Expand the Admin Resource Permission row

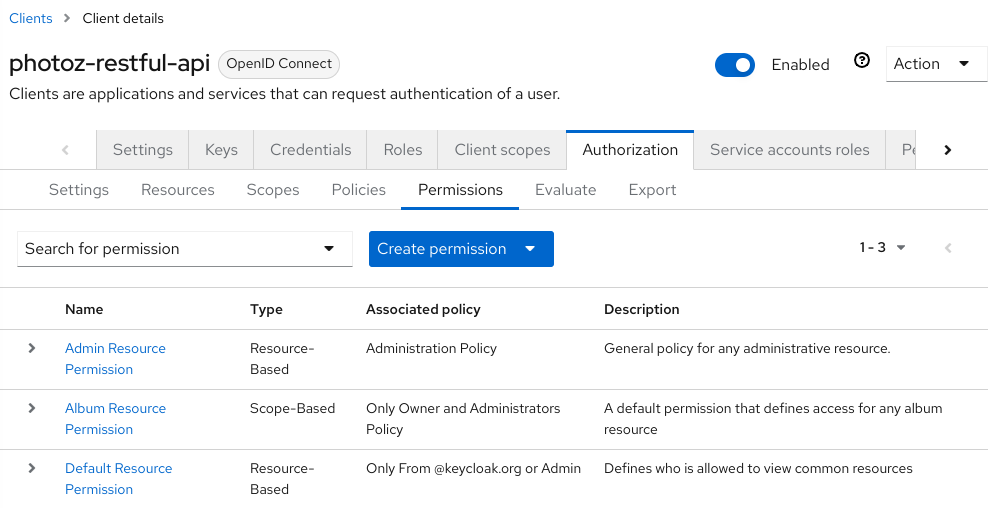[x=32, y=348]
